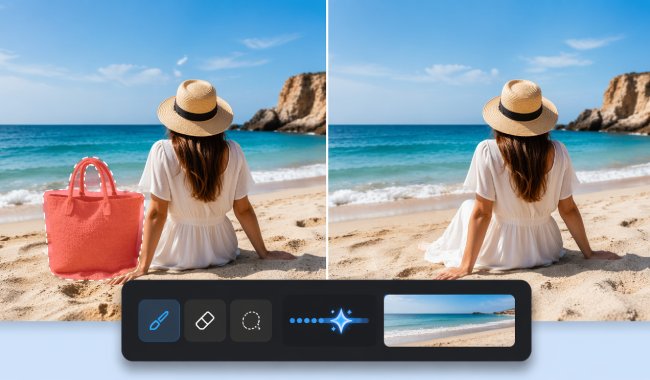
Task: Click the straw hat in the right image
Action: (x=520, y=109)
